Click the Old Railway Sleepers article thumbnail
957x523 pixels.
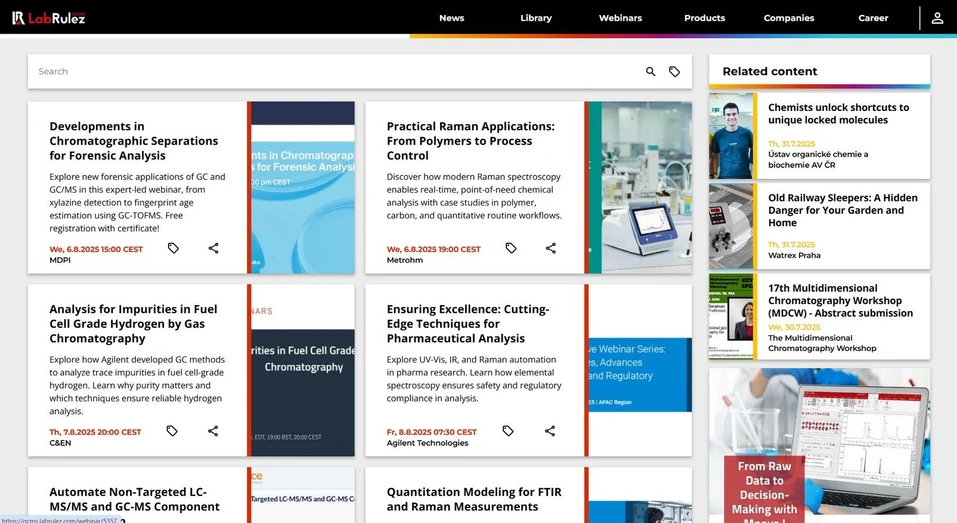(x=731, y=226)
